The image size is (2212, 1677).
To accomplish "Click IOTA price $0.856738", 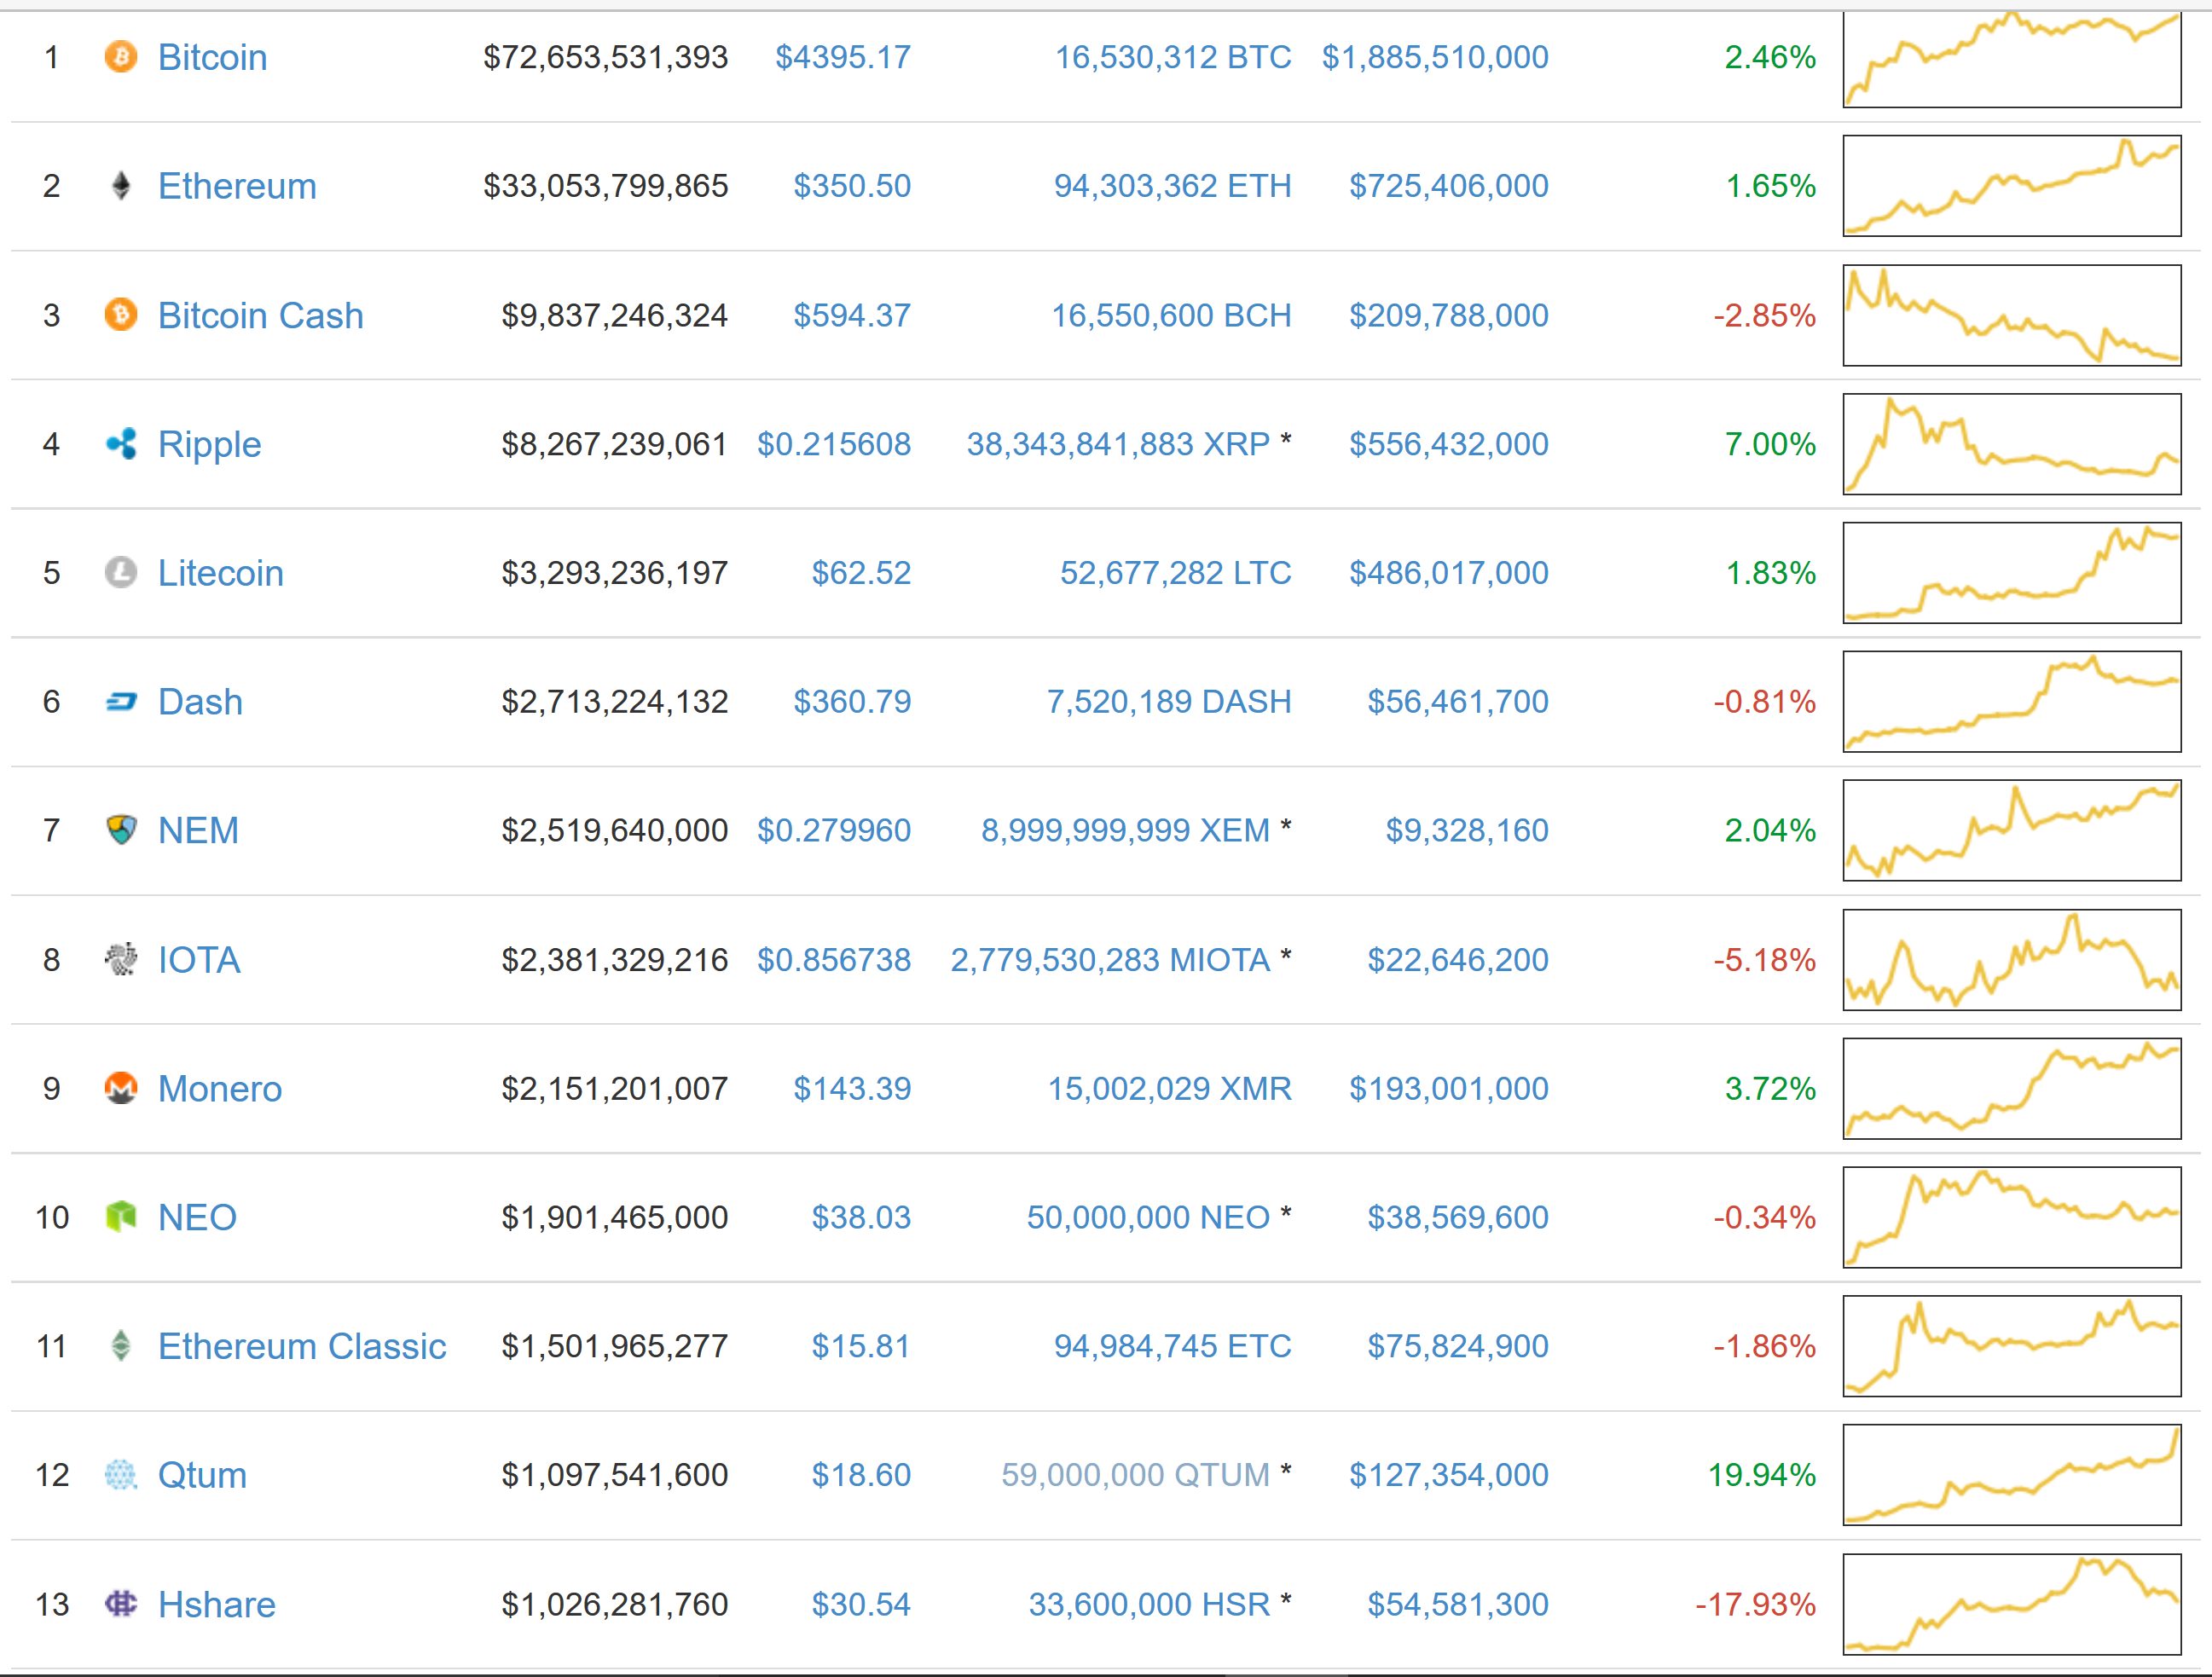I will tap(835, 960).
